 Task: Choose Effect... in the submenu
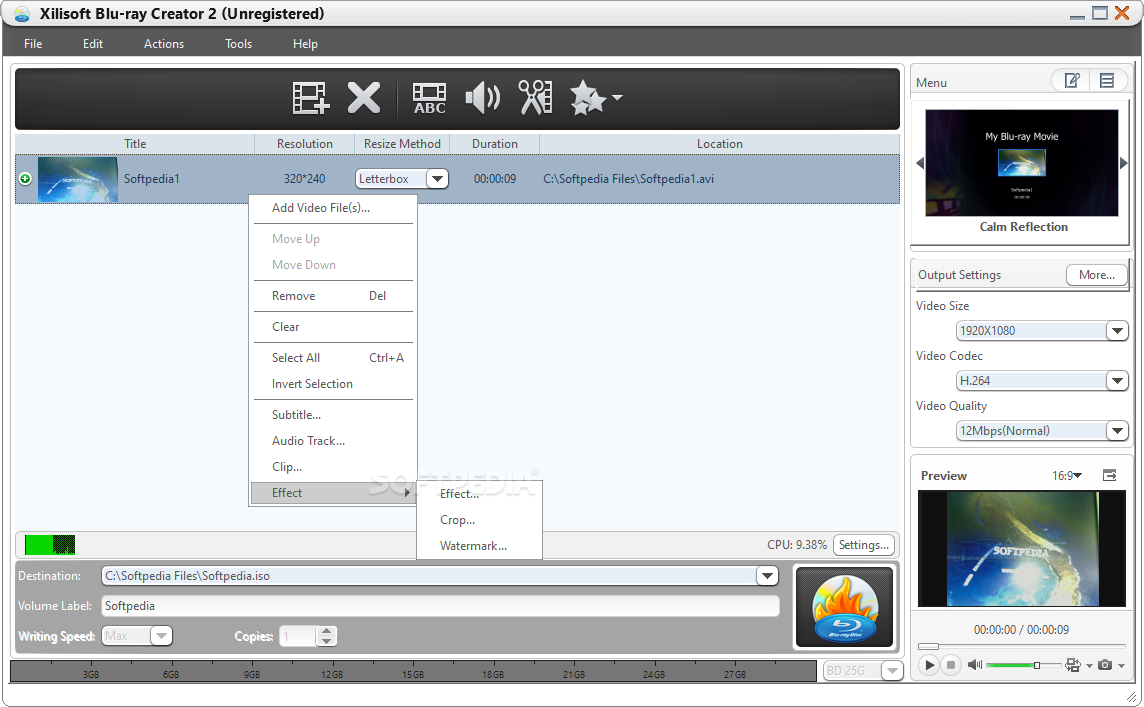479,494
